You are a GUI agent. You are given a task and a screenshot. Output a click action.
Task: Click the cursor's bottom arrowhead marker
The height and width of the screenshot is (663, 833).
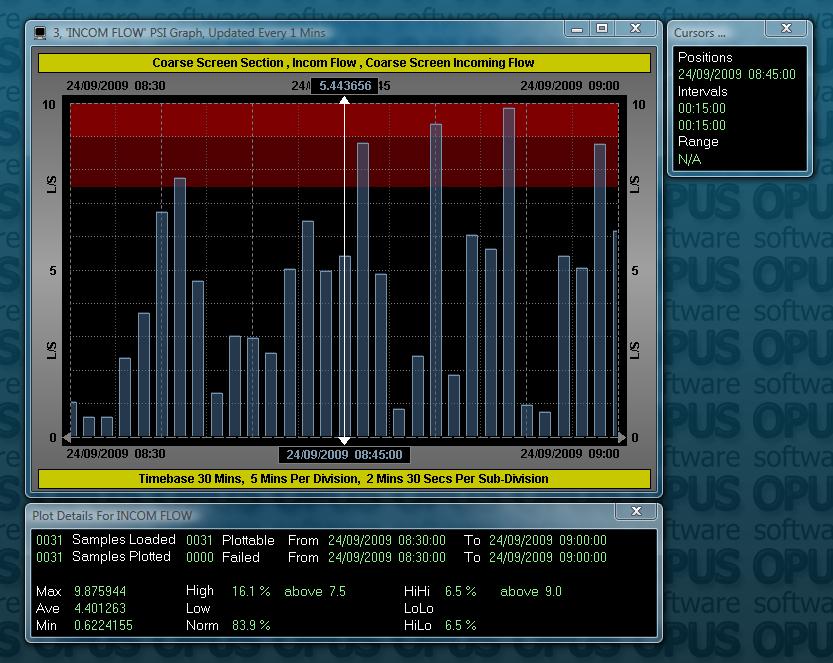coord(344,441)
